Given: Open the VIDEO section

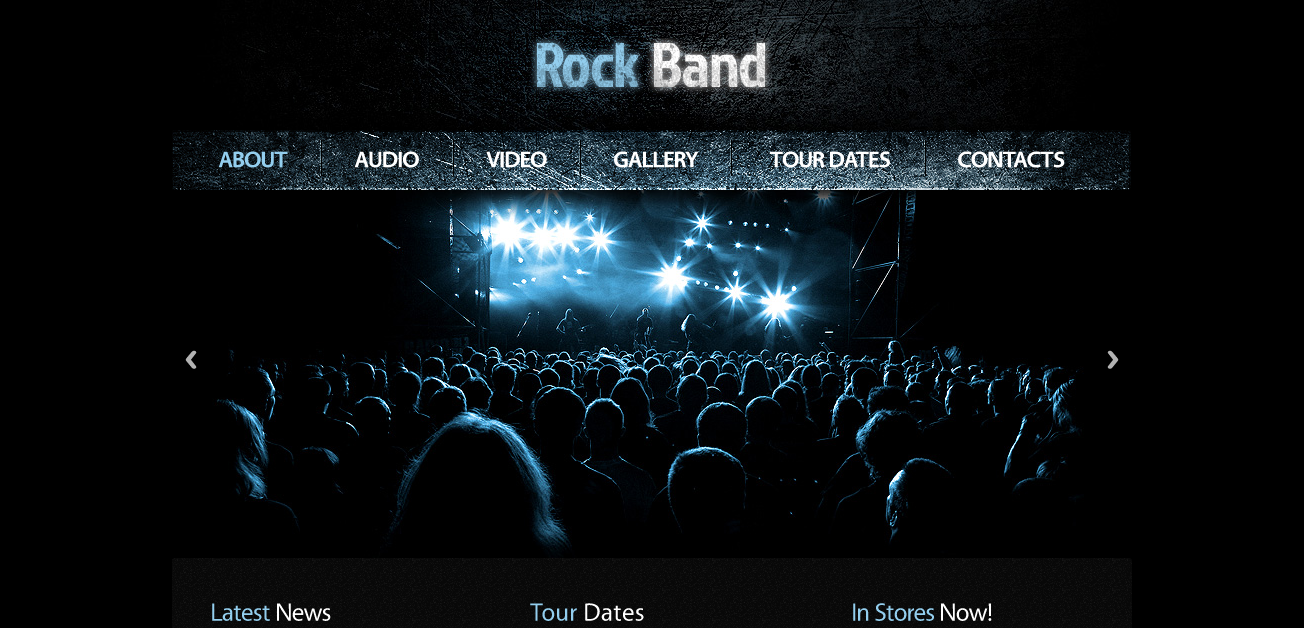Looking at the screenshot, I should tap(517, 160).
